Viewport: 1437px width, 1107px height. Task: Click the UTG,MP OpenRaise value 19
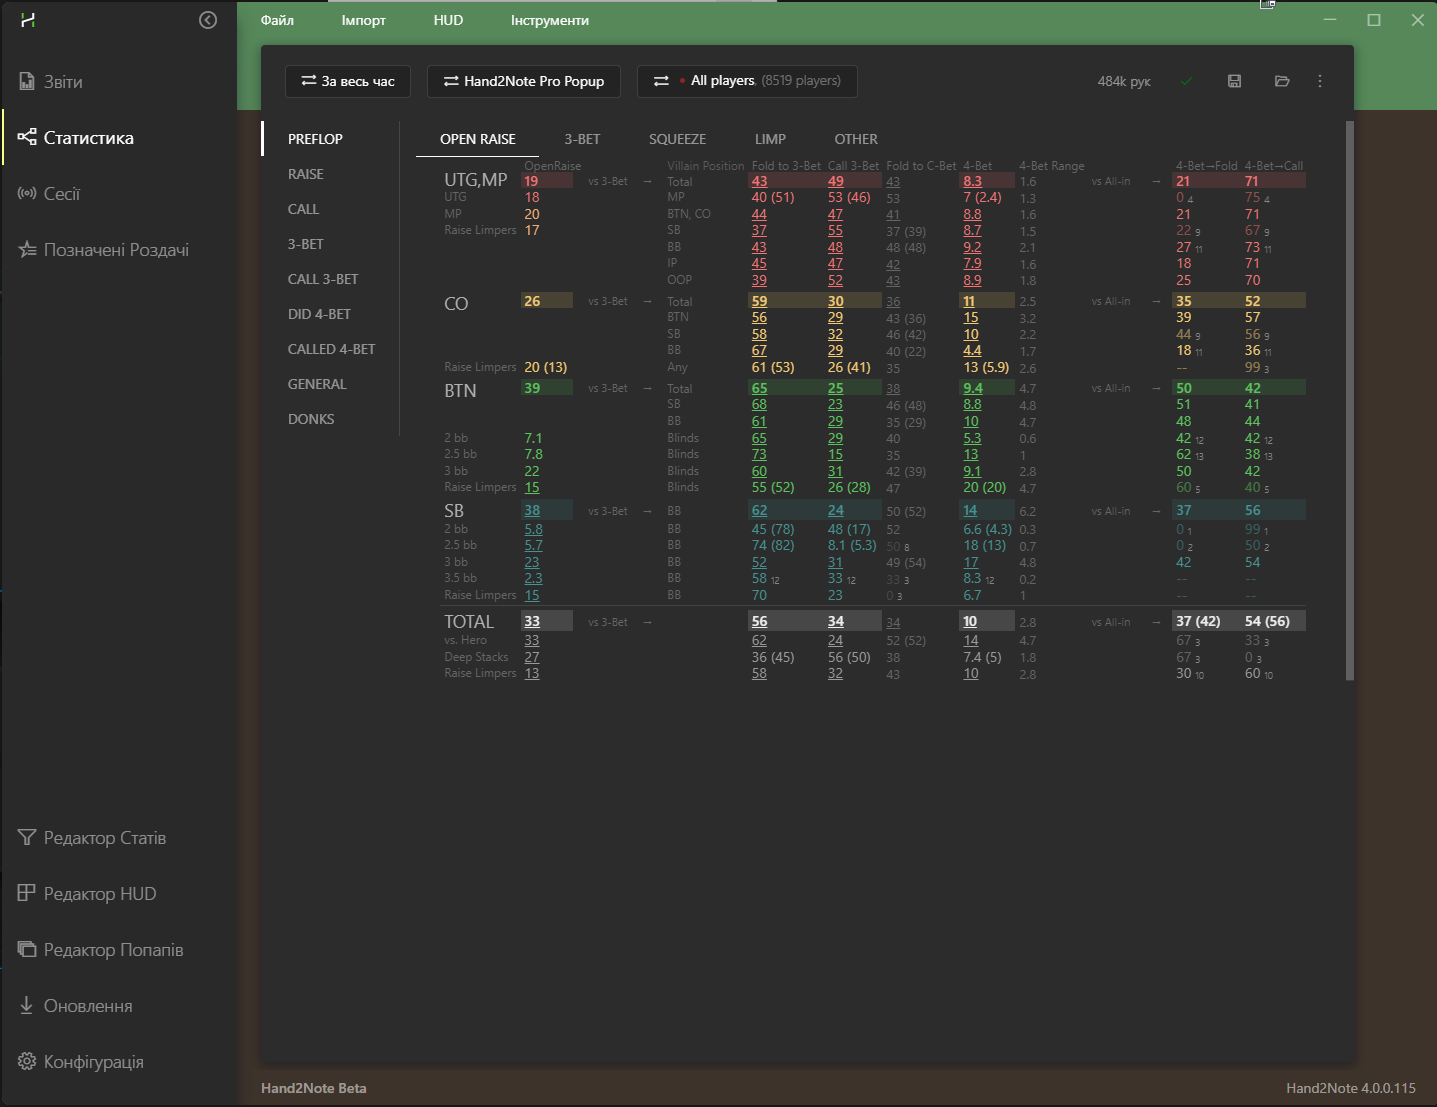tap(531, 181)
